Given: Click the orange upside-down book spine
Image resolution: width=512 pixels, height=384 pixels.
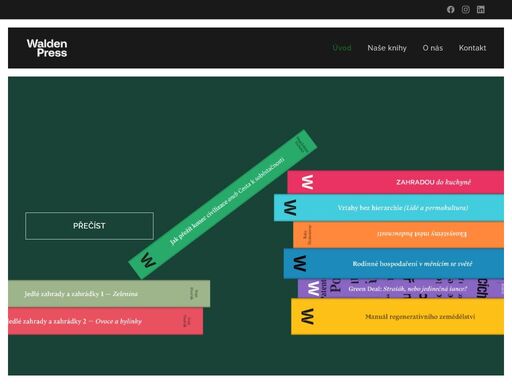Looking at the screenshot, I should pos(398,235).
